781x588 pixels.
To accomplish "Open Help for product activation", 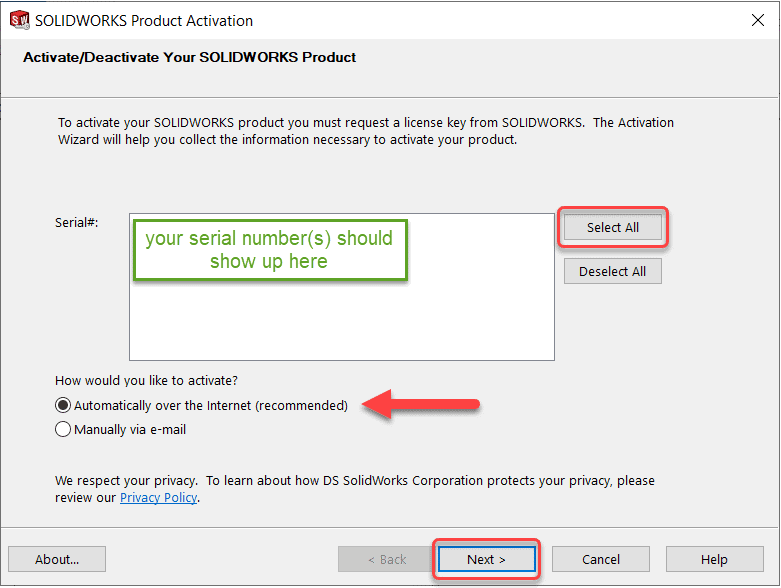I will tap(714, 559).
